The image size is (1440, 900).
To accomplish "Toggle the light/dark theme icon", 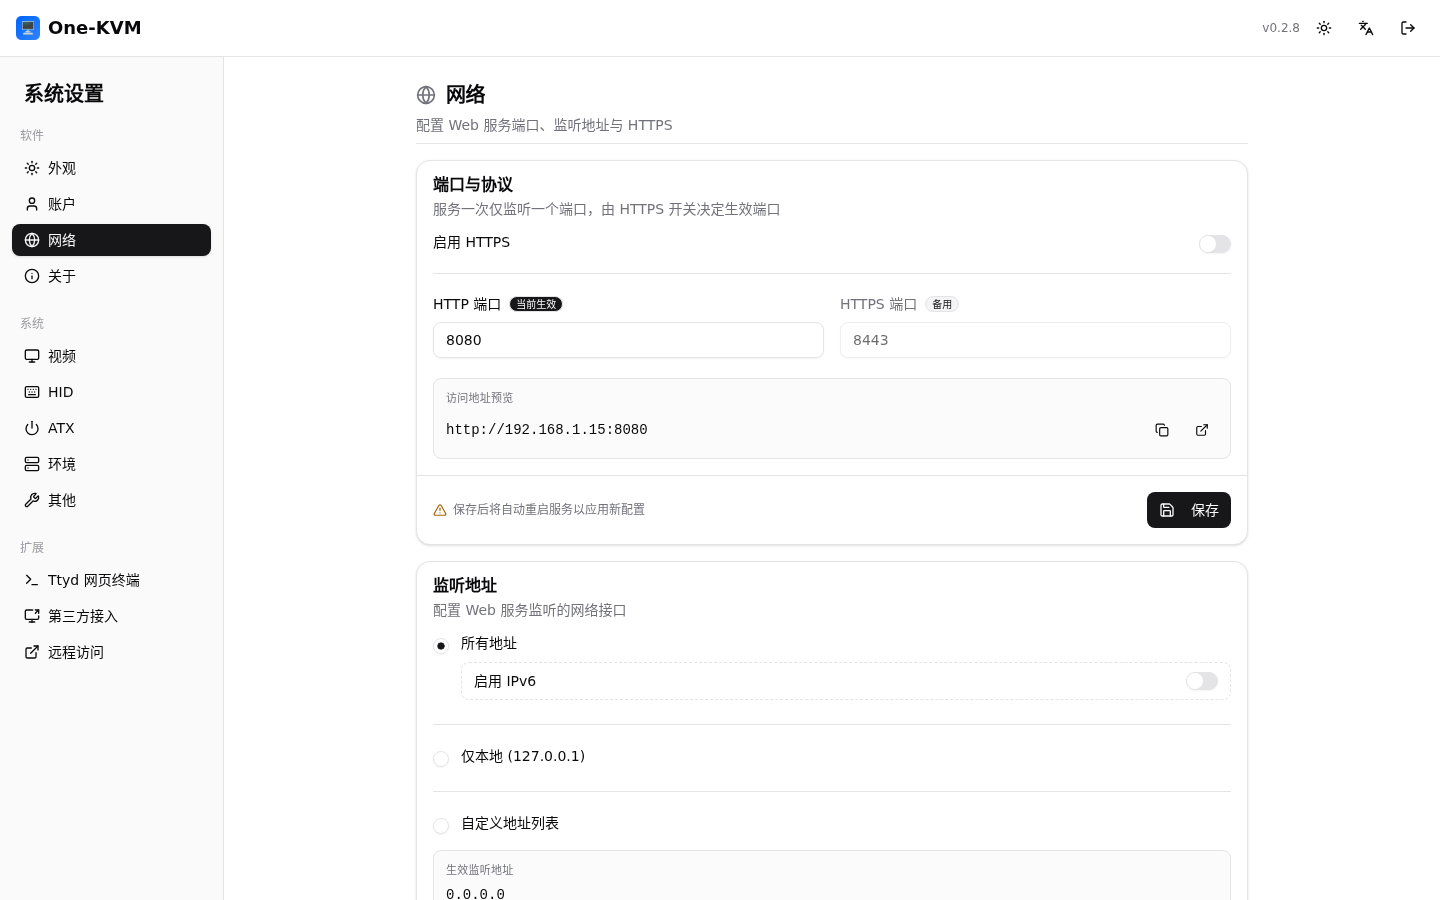I will coord(1324,28).
